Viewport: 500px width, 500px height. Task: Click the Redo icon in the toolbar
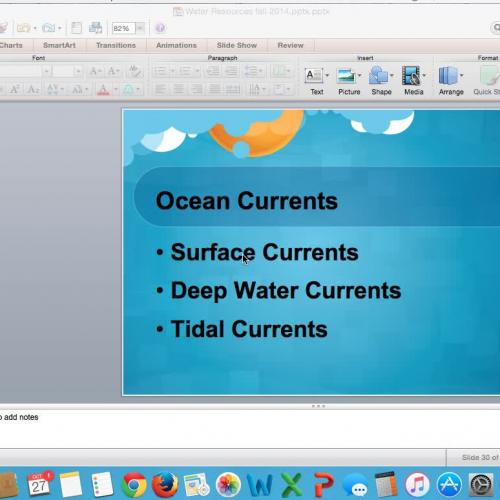(x=48, y=28)
